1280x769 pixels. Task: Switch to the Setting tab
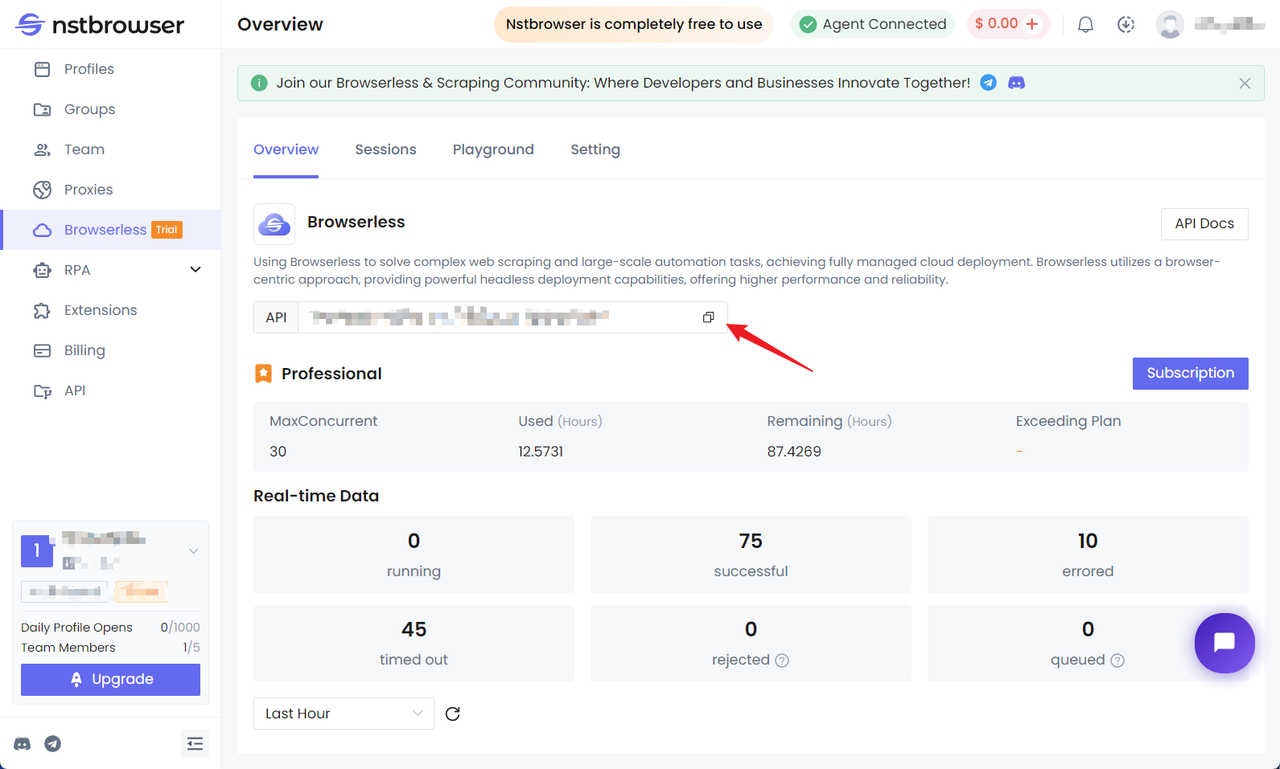pos(595,150)
